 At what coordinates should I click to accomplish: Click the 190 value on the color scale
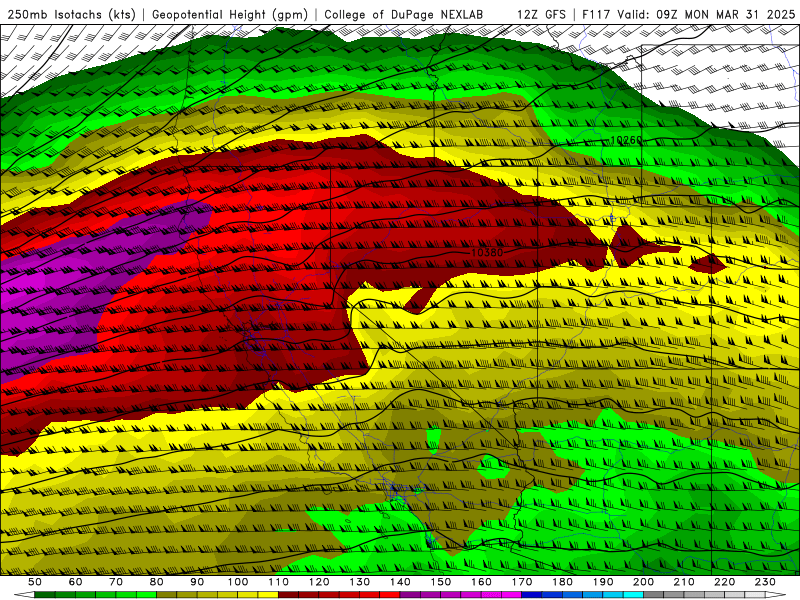[x=603, y=582]
